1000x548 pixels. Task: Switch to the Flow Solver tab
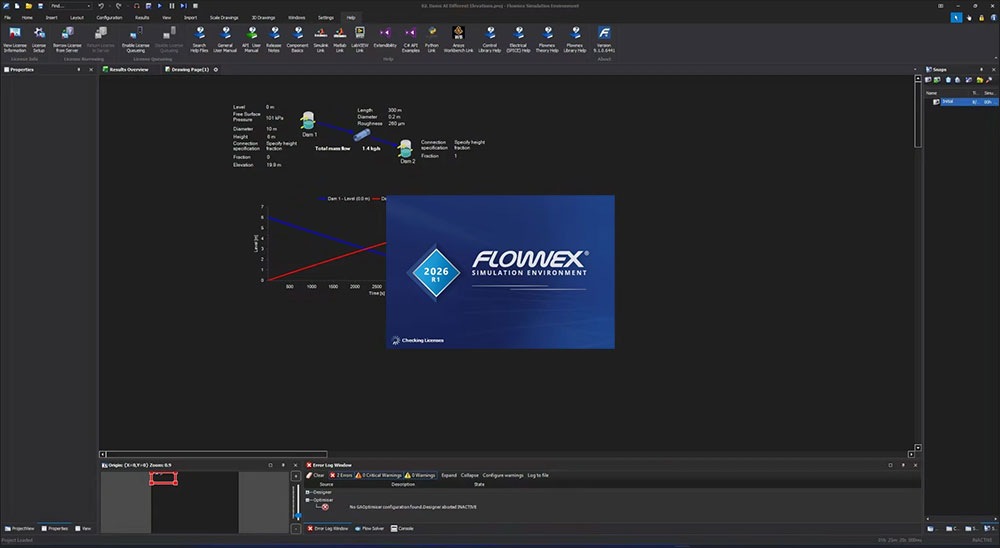pyautogui.click(x=369, y=528)
